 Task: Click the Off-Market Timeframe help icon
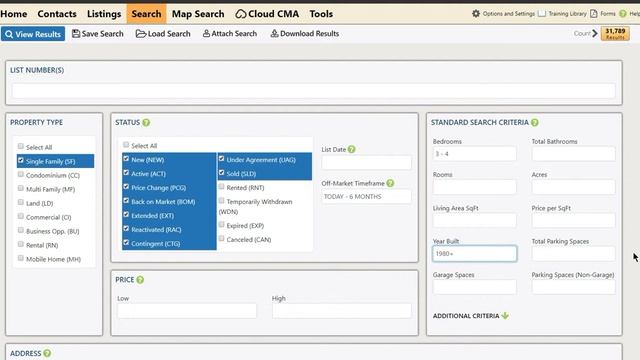coord(390,183)
